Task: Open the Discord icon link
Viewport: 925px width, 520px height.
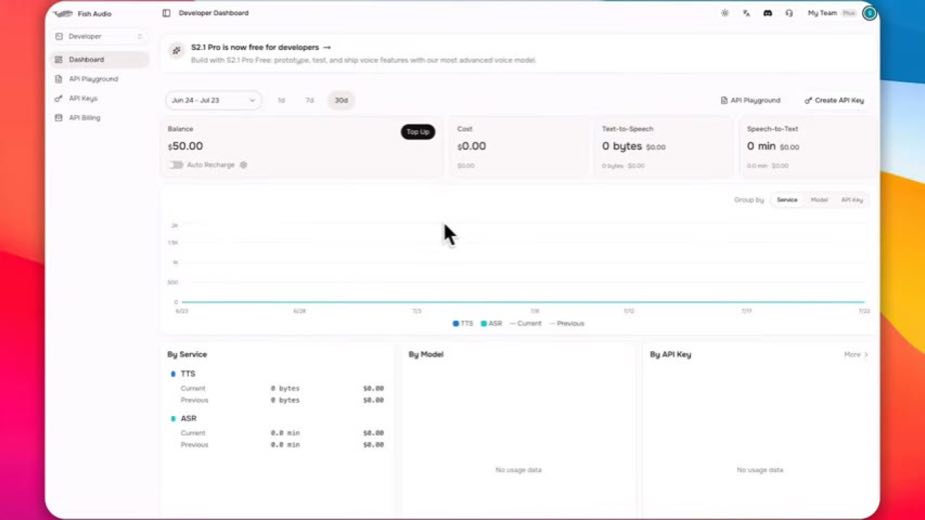Action: (767, 13)
